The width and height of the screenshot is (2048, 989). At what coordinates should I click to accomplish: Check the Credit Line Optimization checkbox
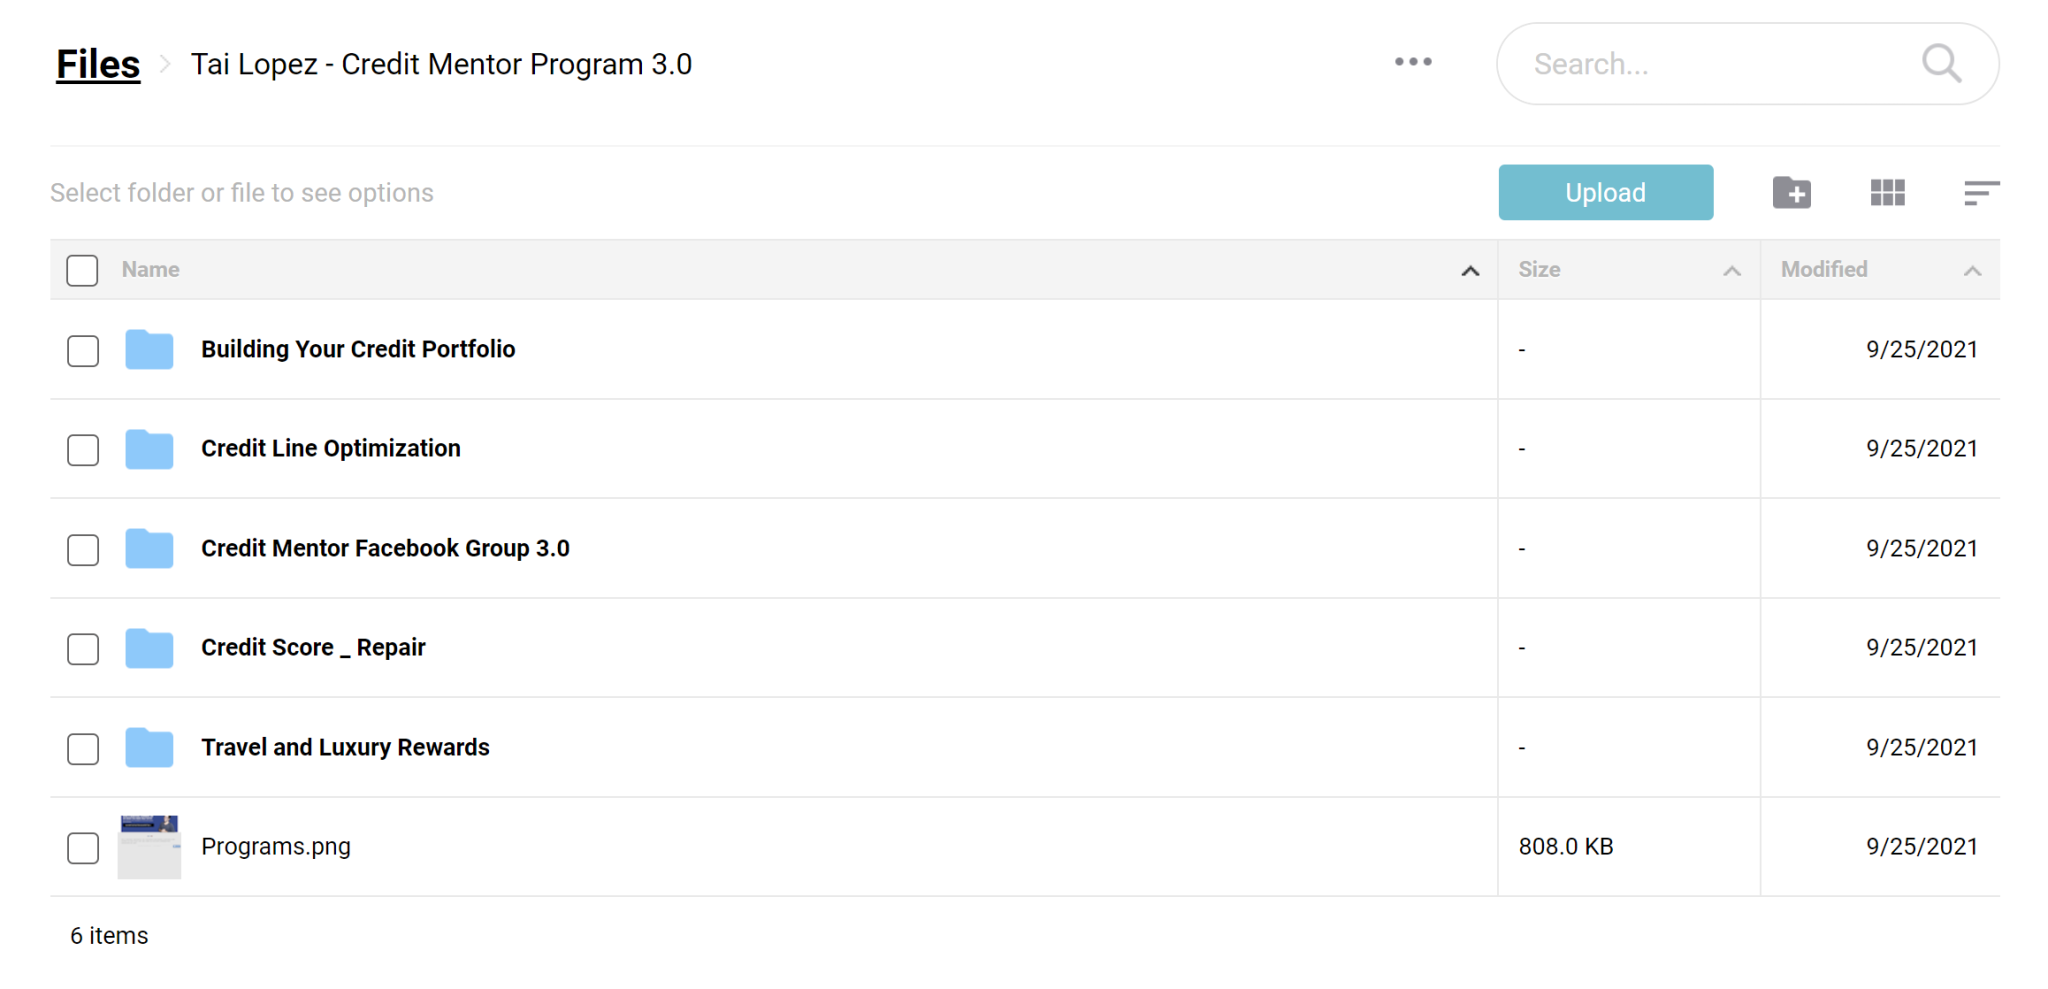(83, 450)
